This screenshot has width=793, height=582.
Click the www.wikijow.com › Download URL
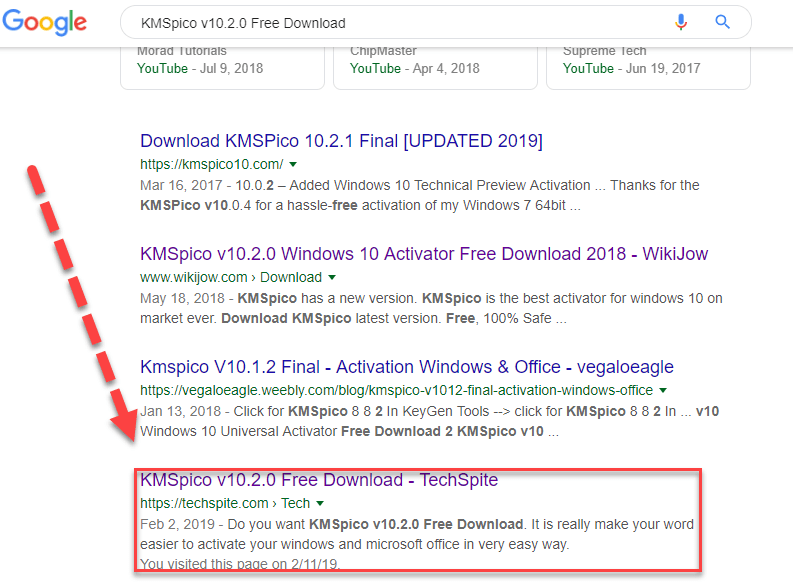(x=230, y=277)
